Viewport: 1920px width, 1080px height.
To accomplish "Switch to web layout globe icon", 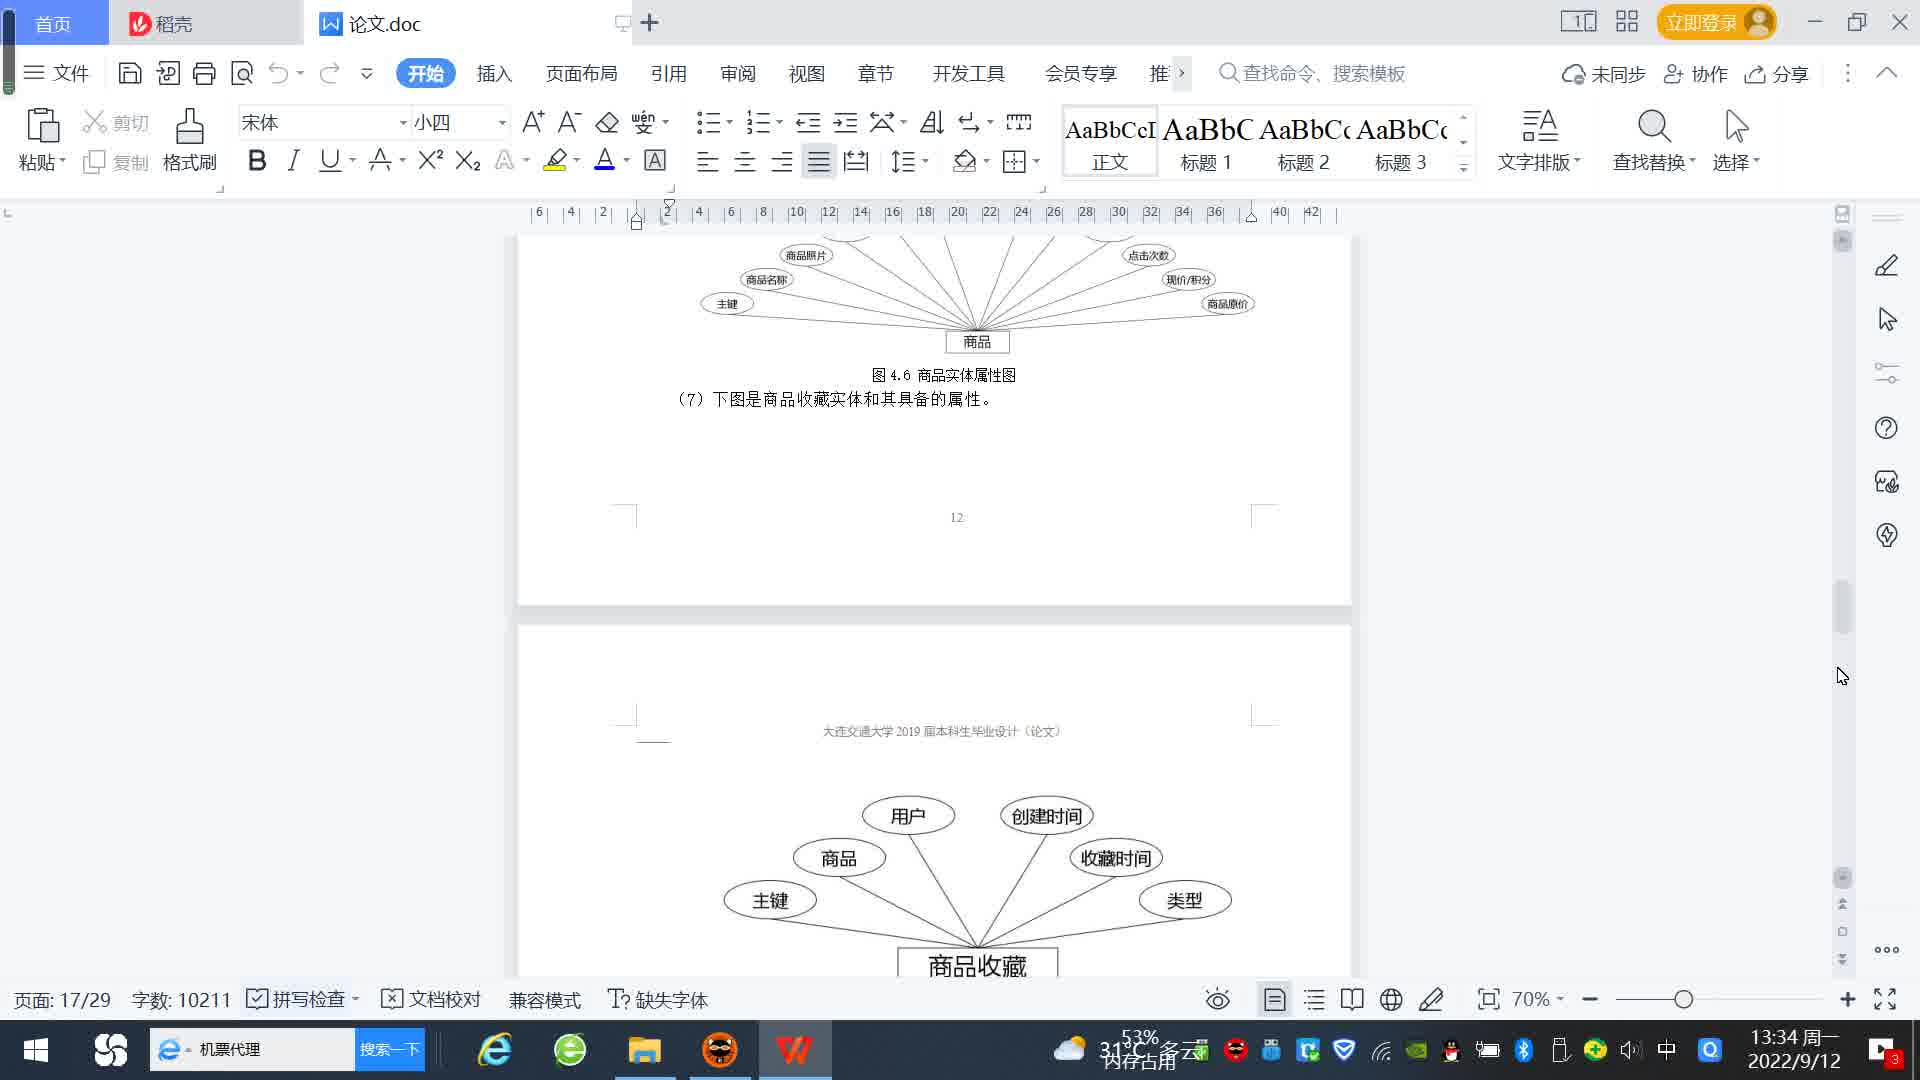I will tap(1390, 999).
